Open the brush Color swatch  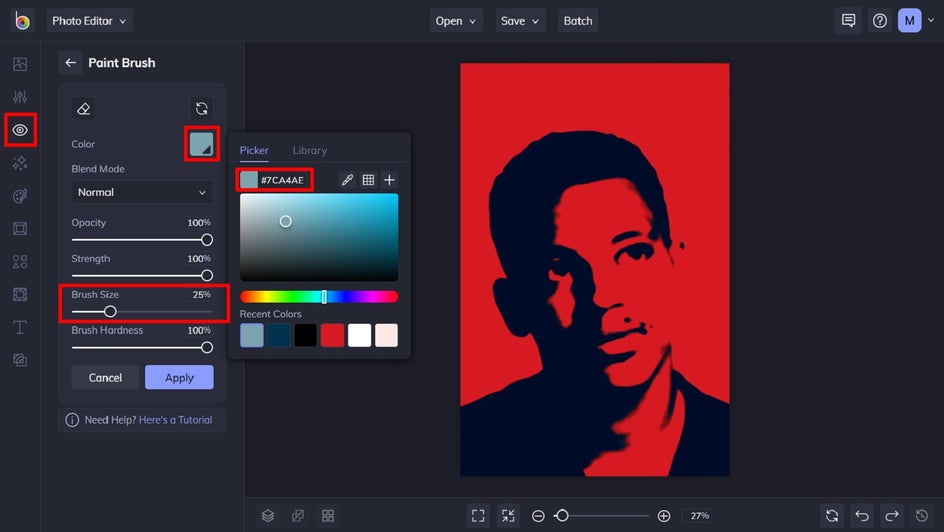(x=202, y=144)
